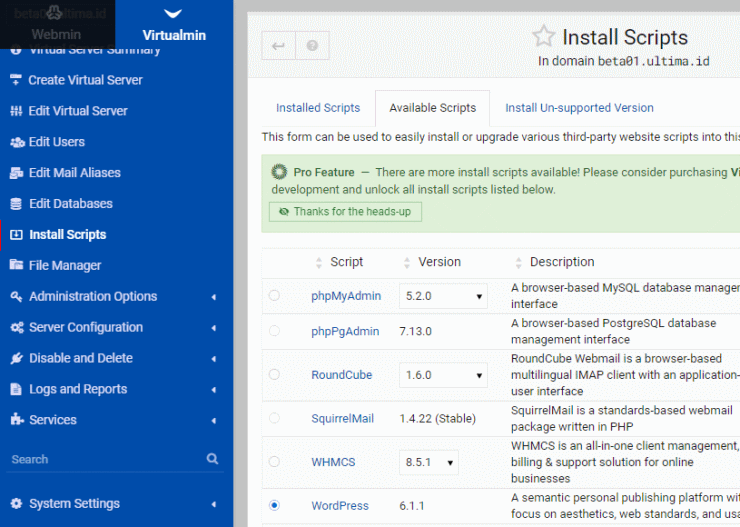The width and height of the screenshot is (740, 527).
Task: Sort by Script column arrows
Action: [x=319, y=263]
